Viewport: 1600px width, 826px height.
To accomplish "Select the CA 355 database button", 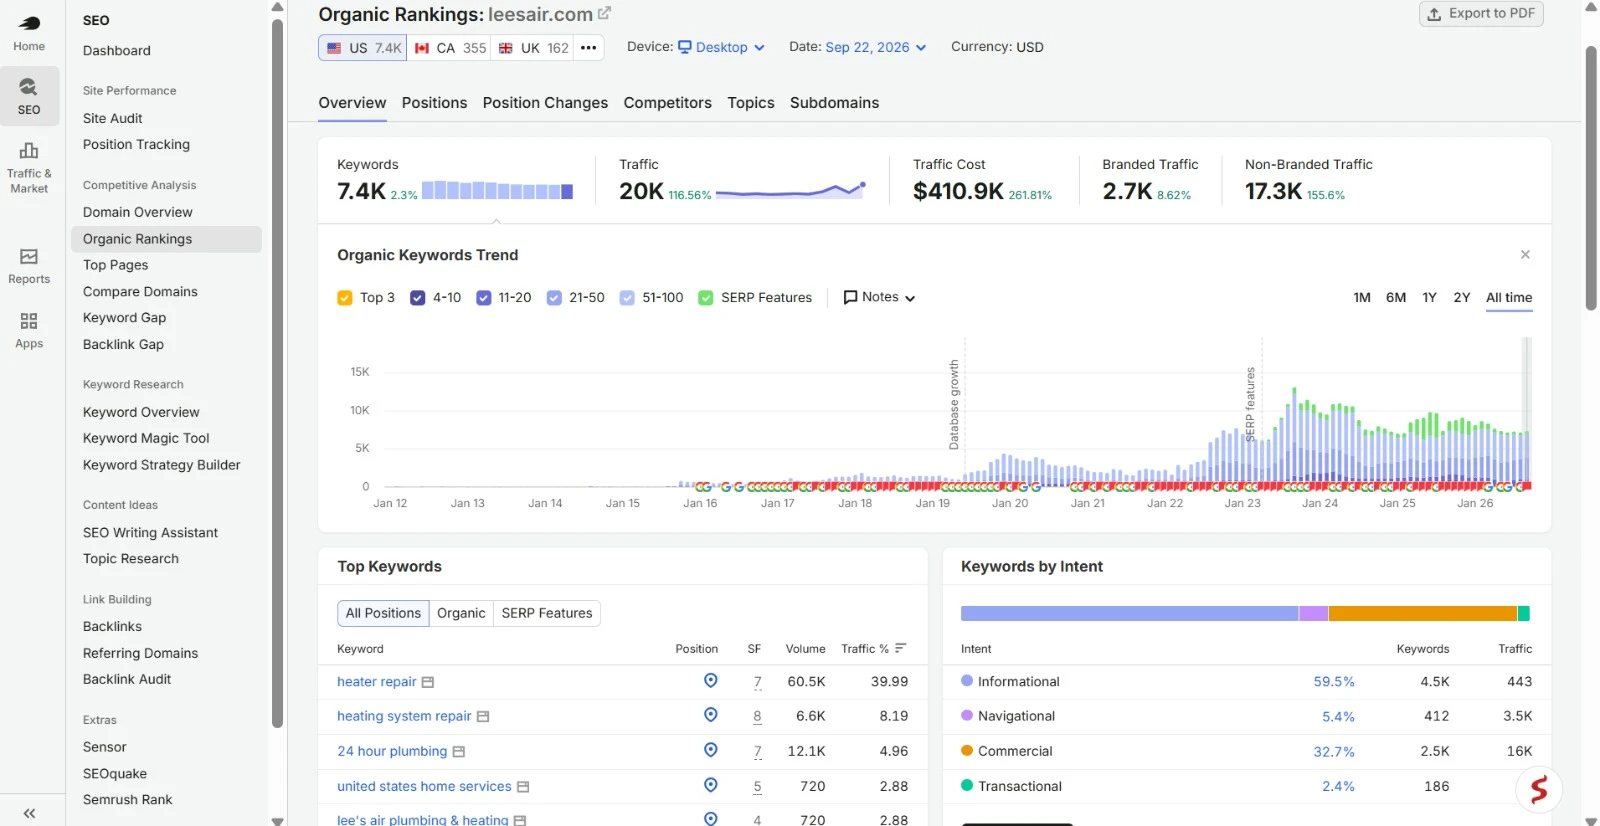I will pos(449,48).
